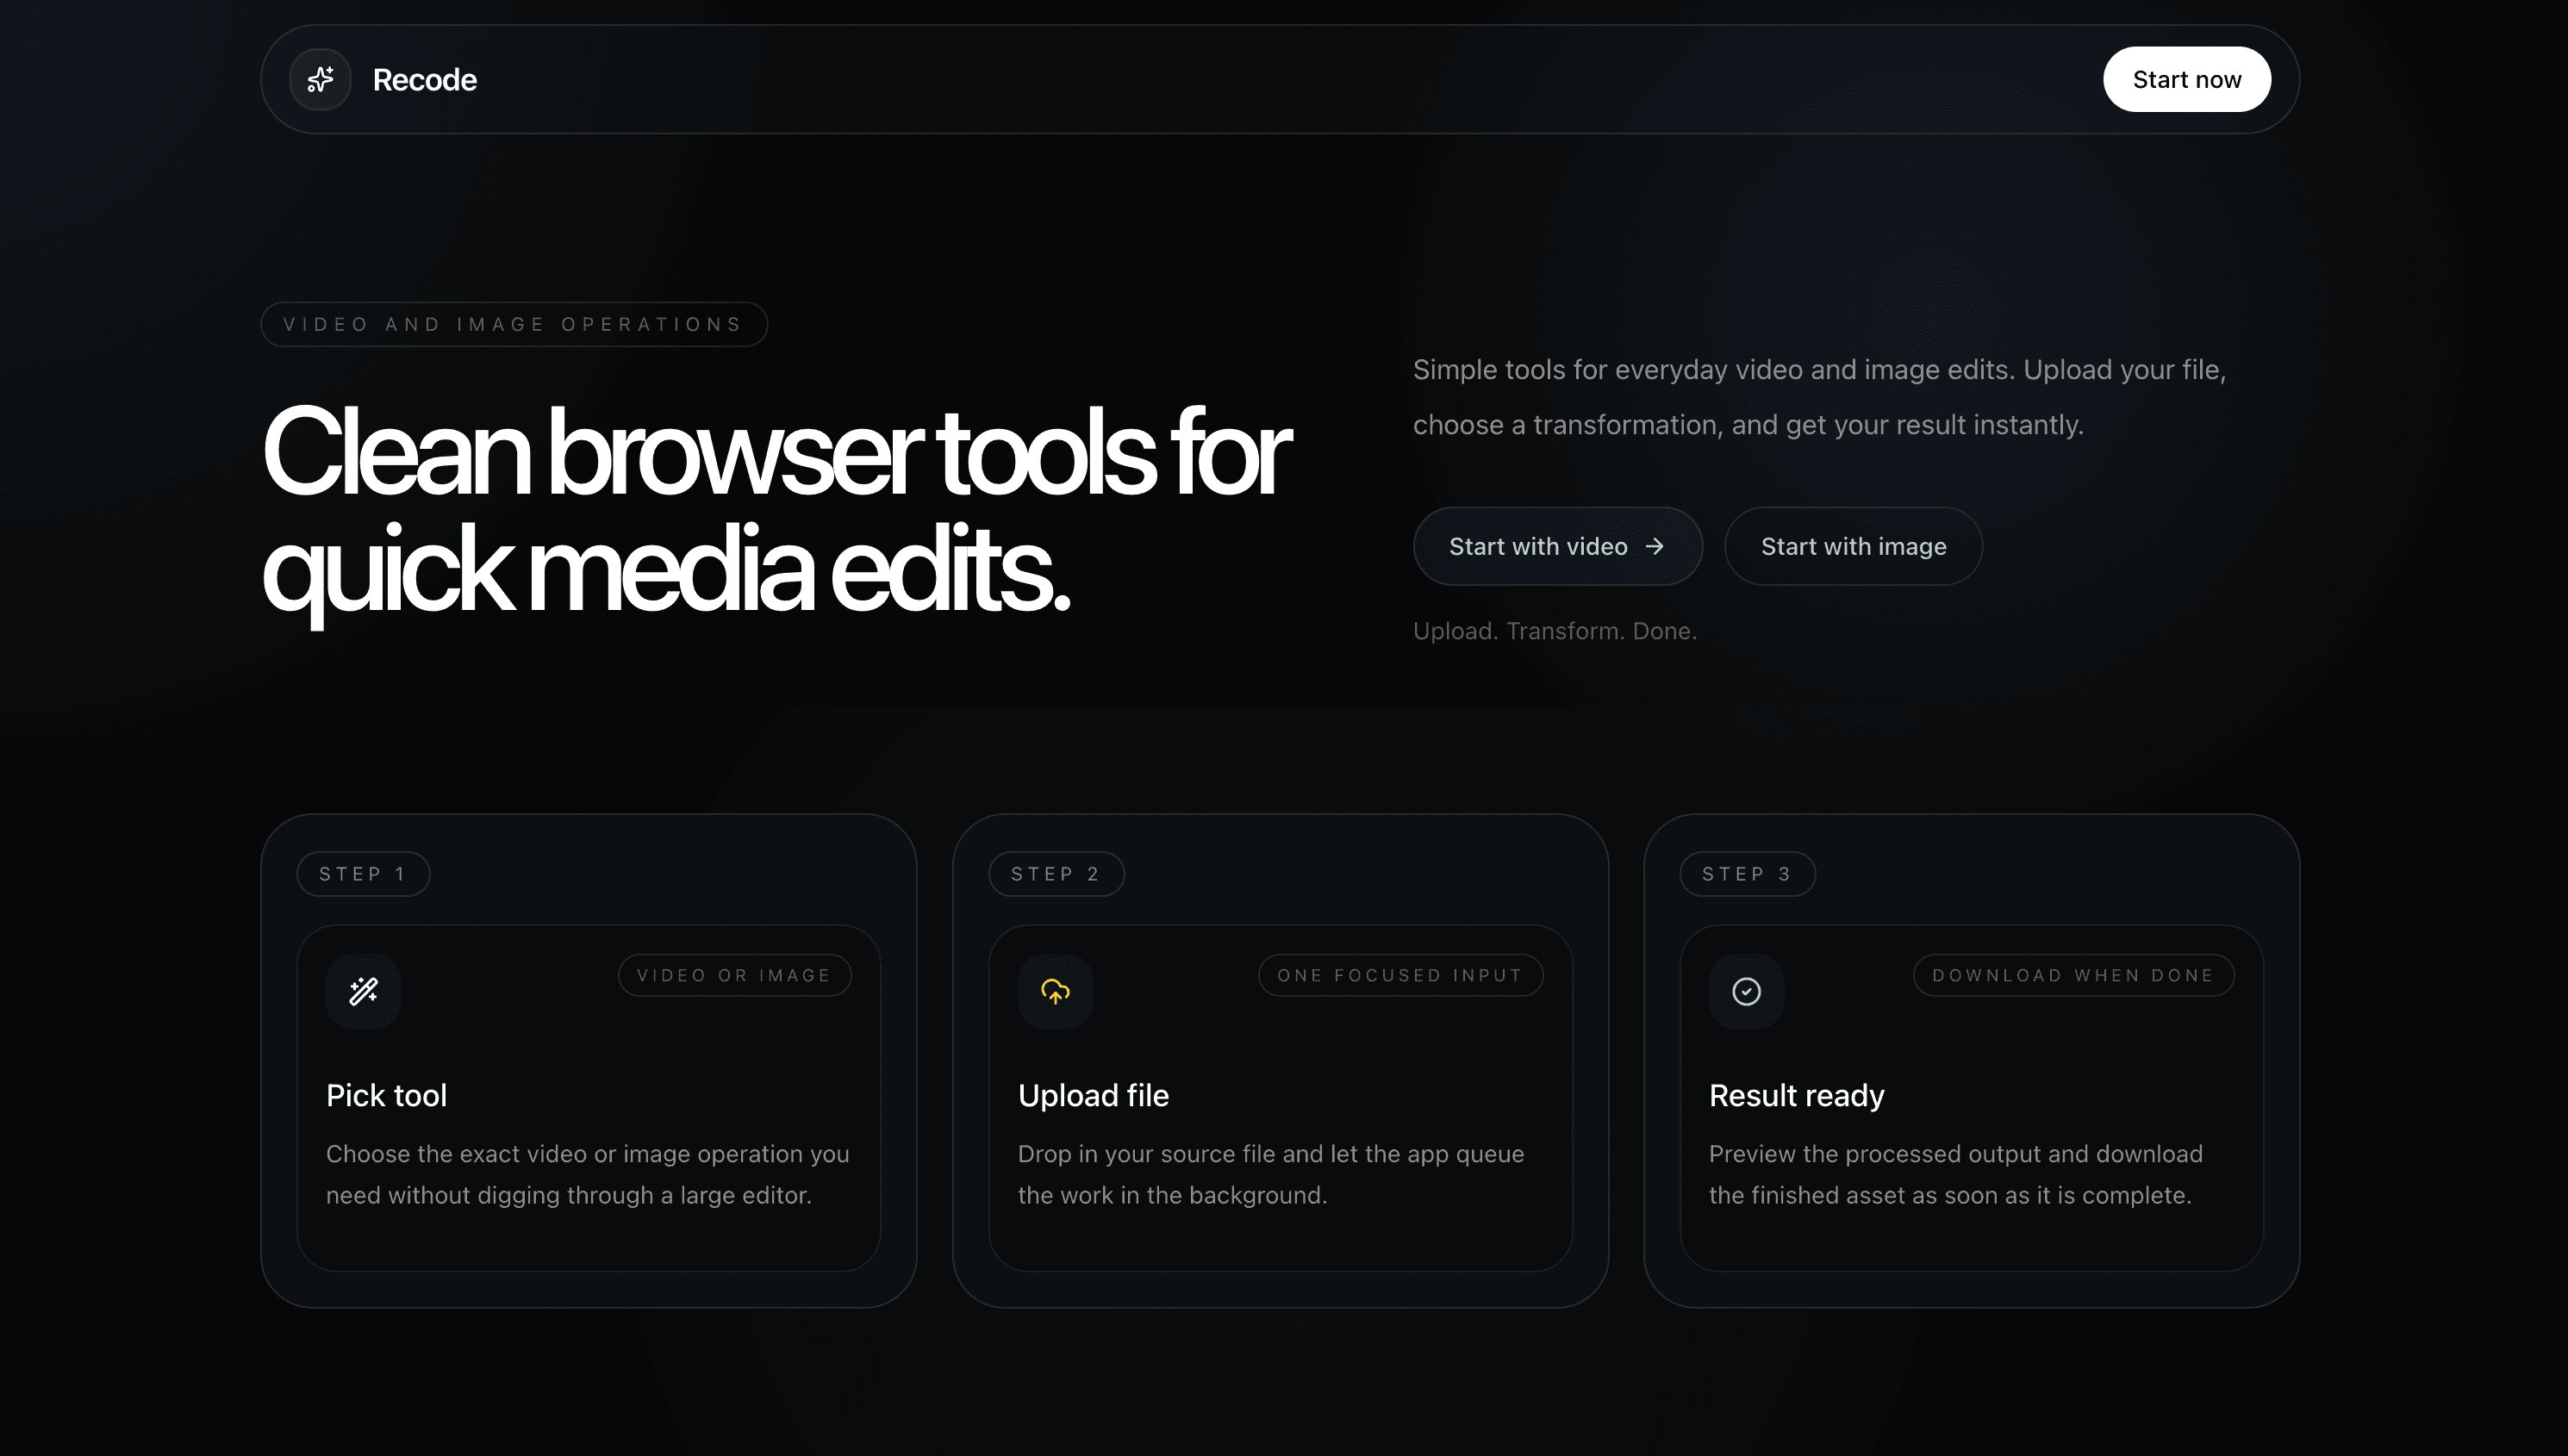Open the Upload file card heading
The width and height of the screenshot is (2568, 1456).
point(1093,1095)
